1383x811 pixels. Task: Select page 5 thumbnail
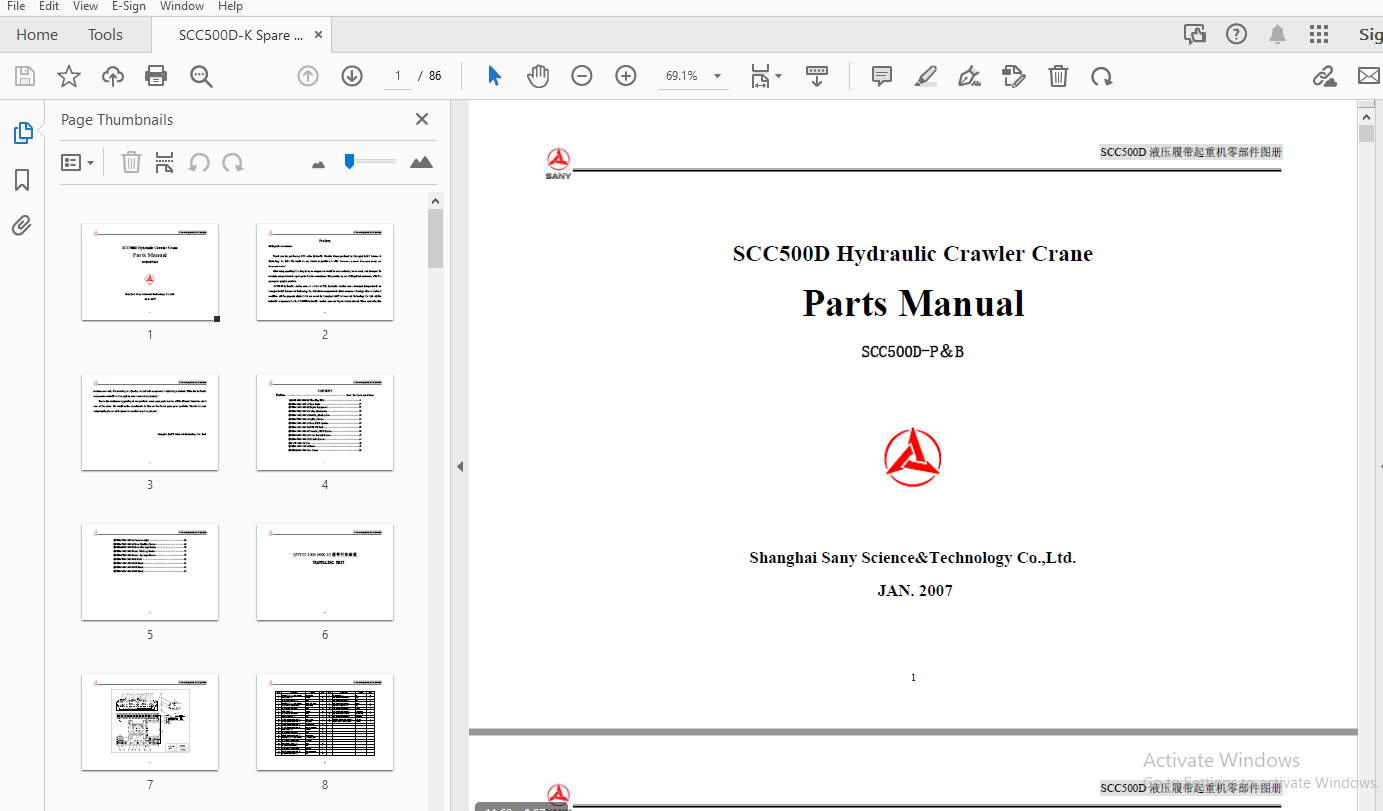150,572
